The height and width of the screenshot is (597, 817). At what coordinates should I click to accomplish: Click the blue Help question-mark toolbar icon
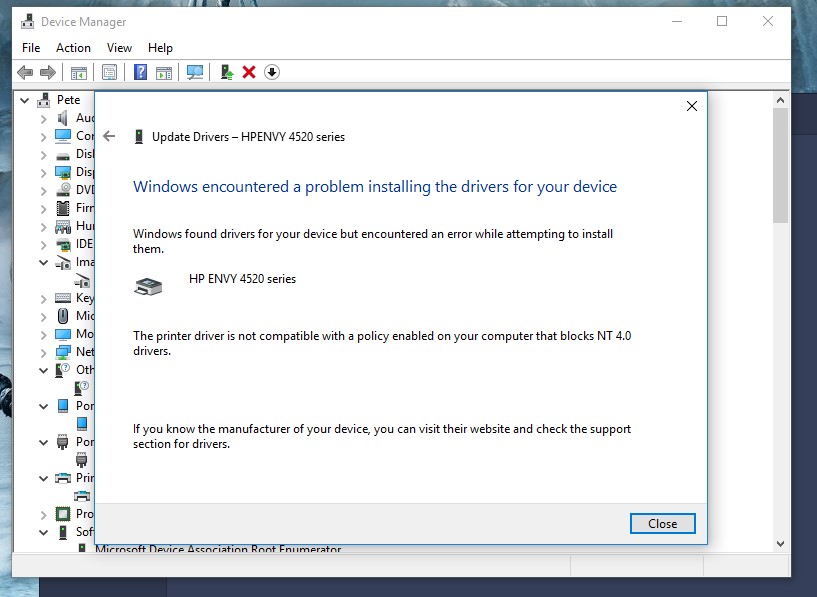(140, 72)
